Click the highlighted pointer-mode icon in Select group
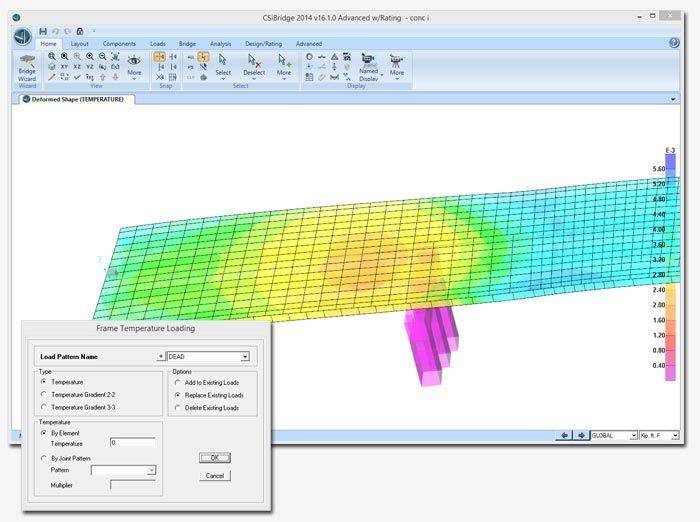Image resolution: width=700 pixels, height=522 pixels. pos(204,56)
